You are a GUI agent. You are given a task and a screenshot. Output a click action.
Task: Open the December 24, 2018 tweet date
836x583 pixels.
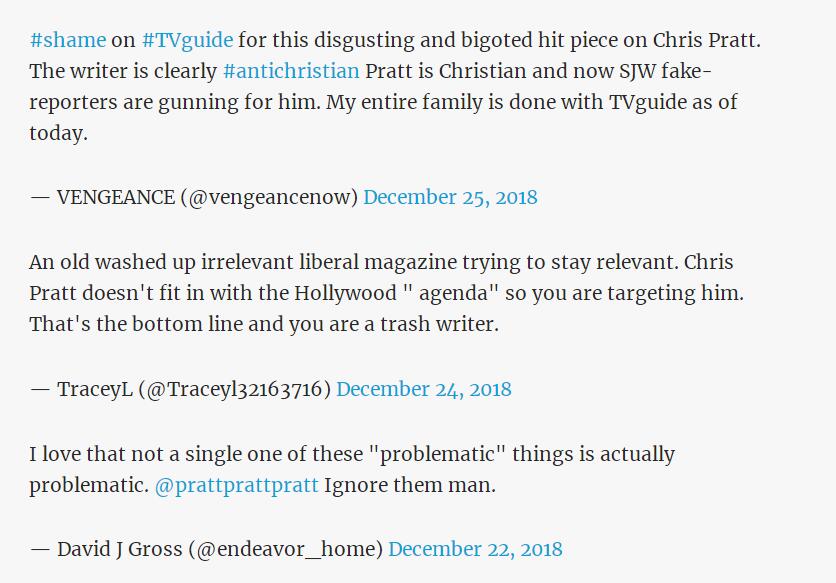[424, 389]
